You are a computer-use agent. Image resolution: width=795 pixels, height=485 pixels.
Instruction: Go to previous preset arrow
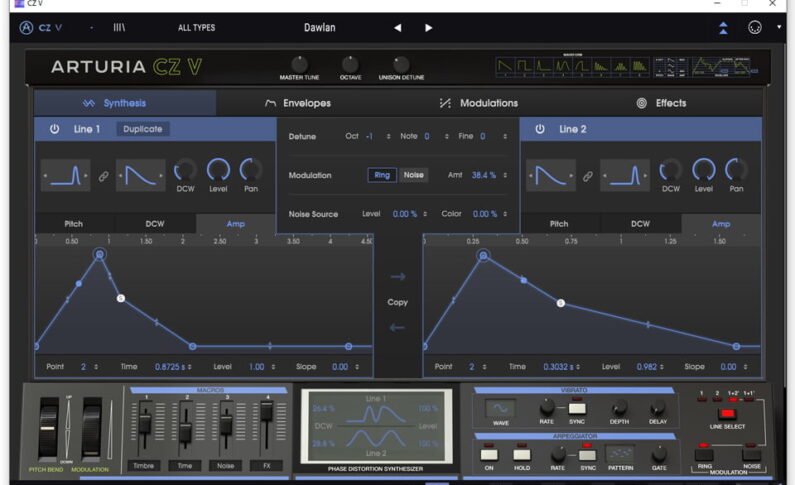point(398,28)
